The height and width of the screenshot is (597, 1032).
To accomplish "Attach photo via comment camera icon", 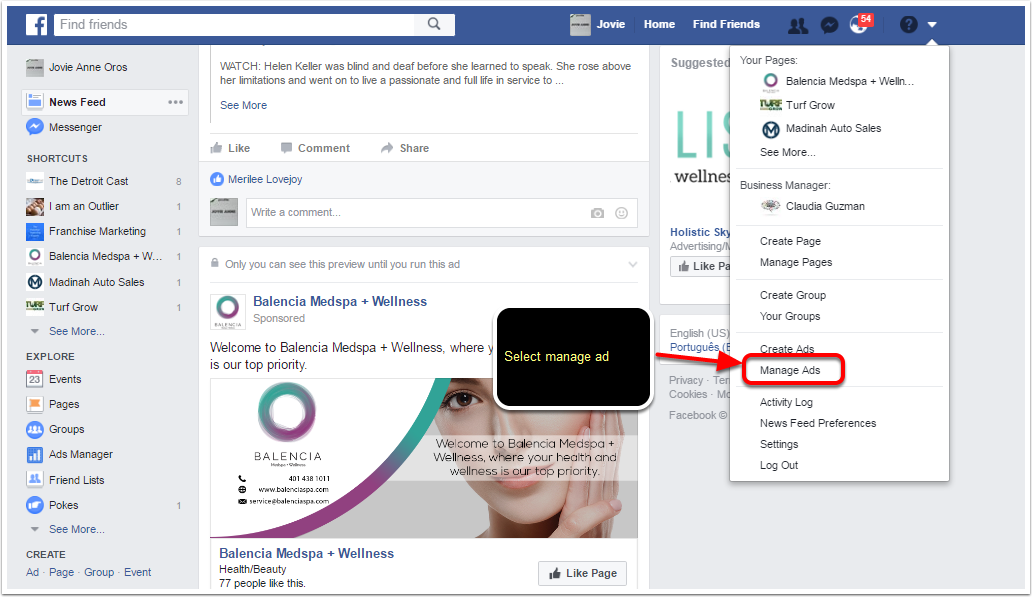I will click(597, 213).
